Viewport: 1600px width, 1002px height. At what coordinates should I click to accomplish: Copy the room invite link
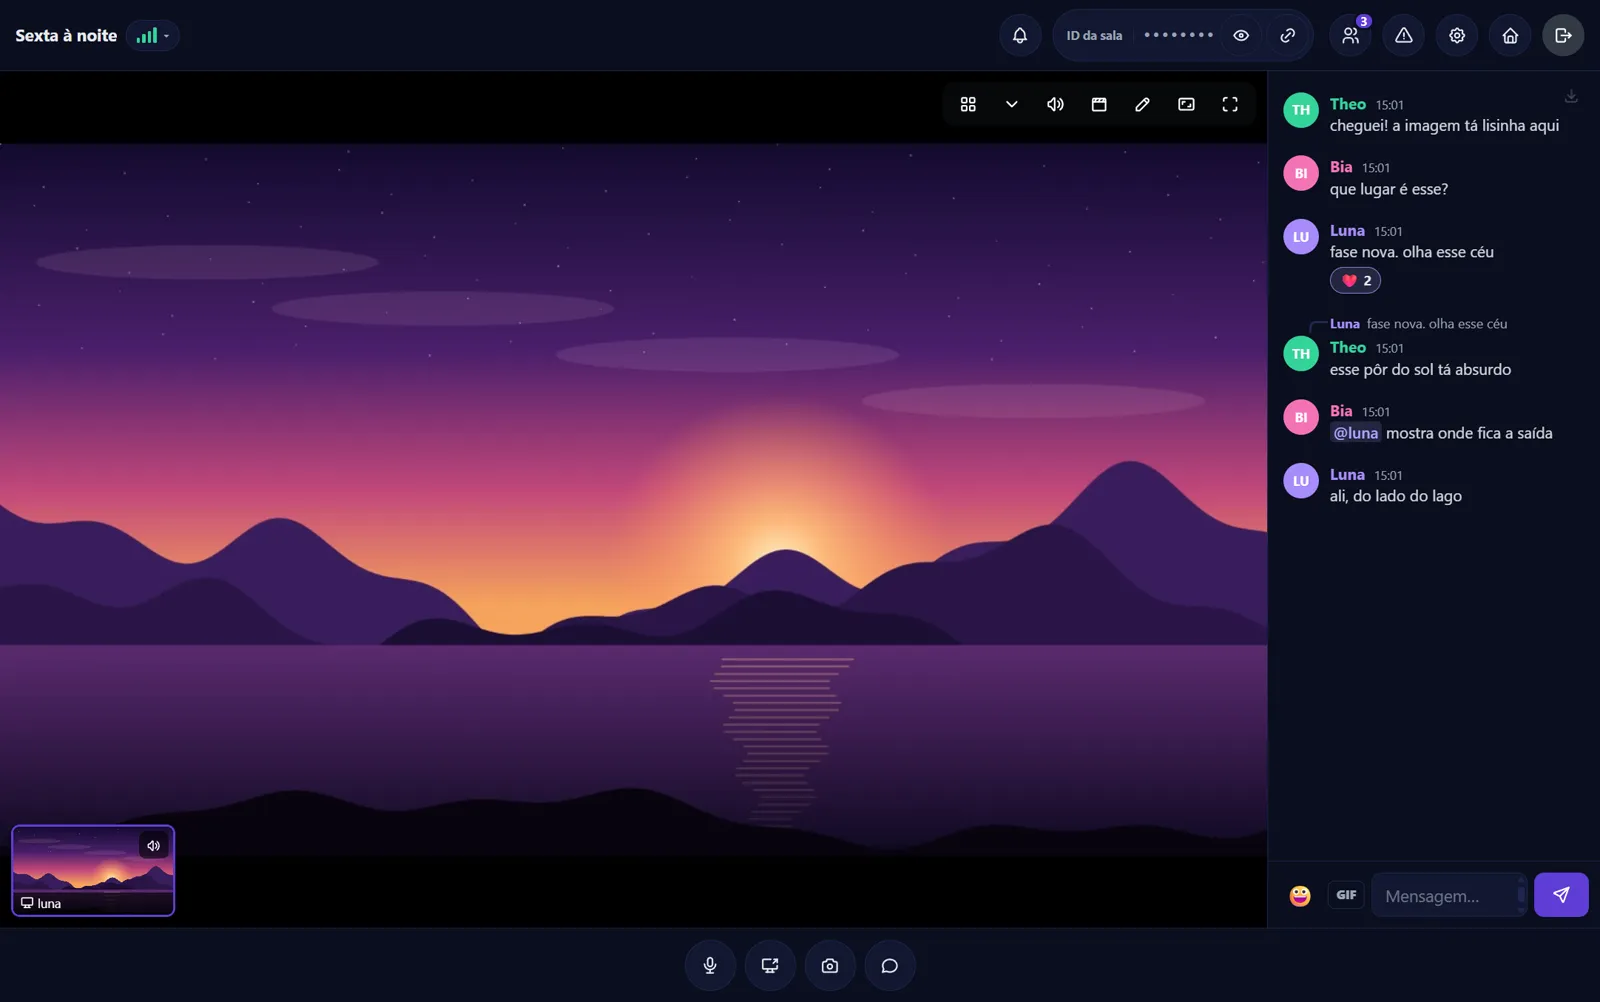pos(1288,36)
